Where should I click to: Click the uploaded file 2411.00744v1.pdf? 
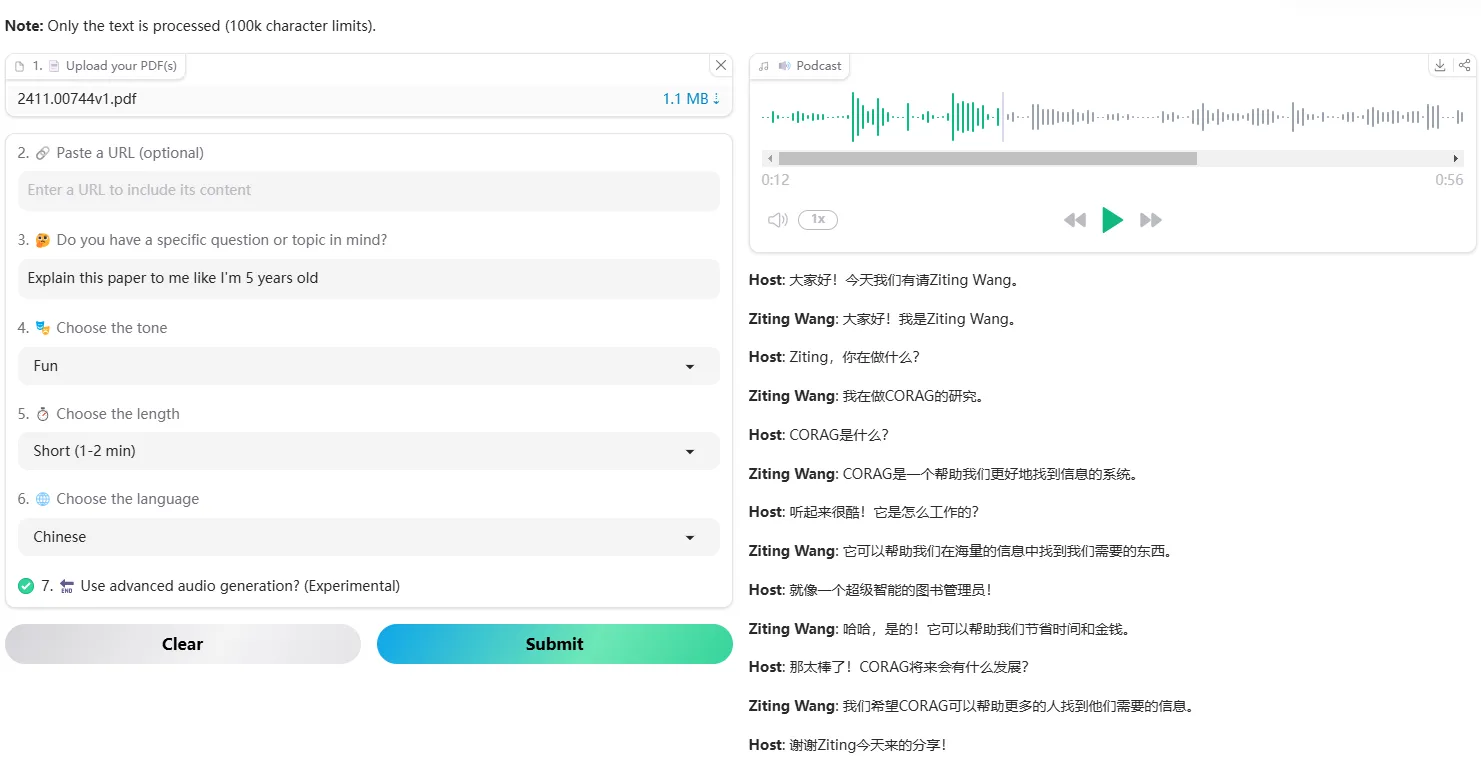pyautogui.click(x=77, y=99)
